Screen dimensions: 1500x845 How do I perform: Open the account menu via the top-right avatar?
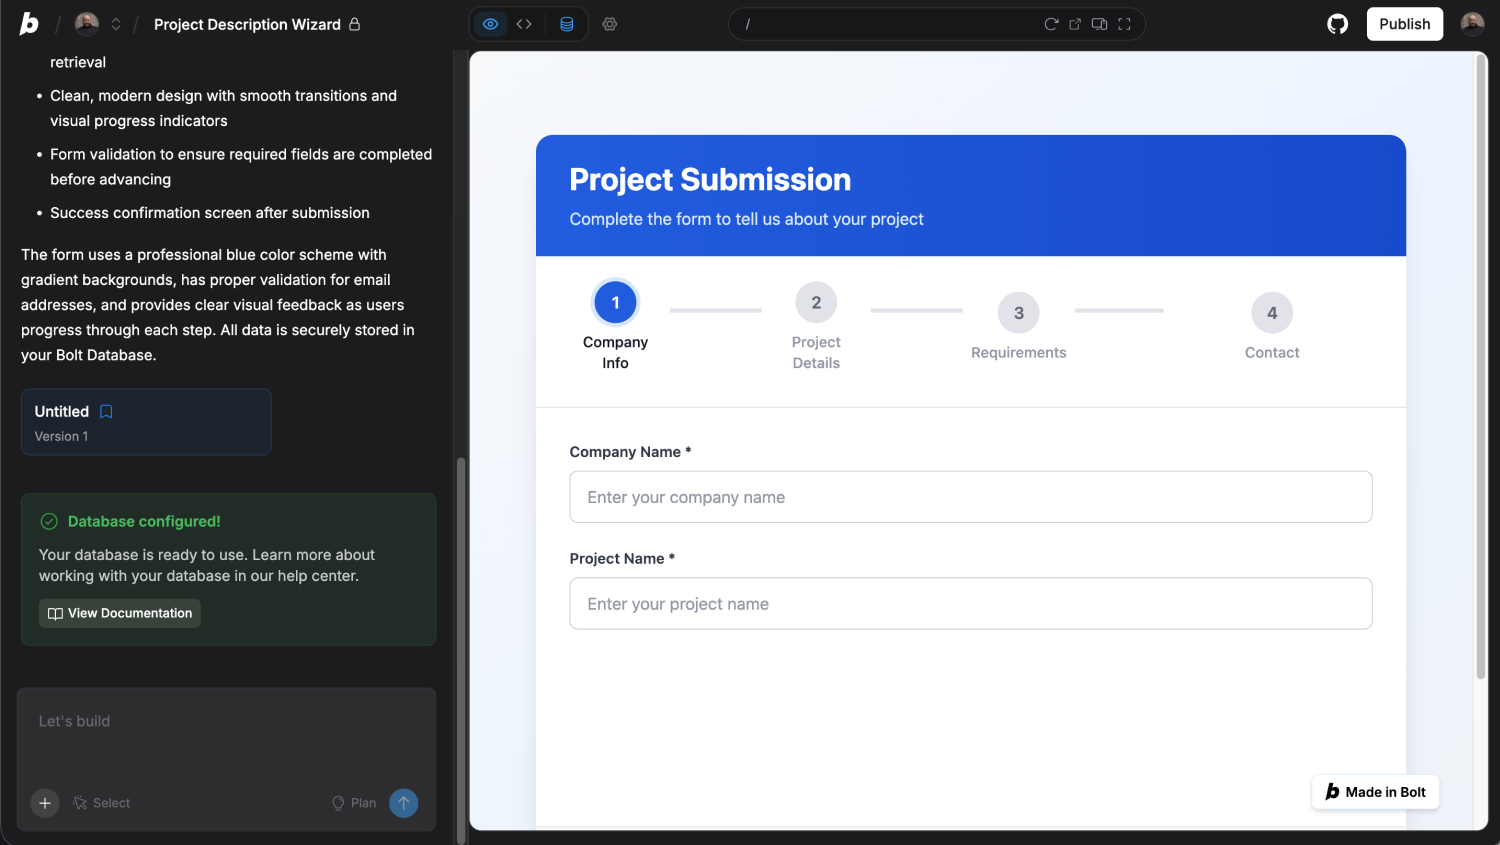(x=1472, y=23)
